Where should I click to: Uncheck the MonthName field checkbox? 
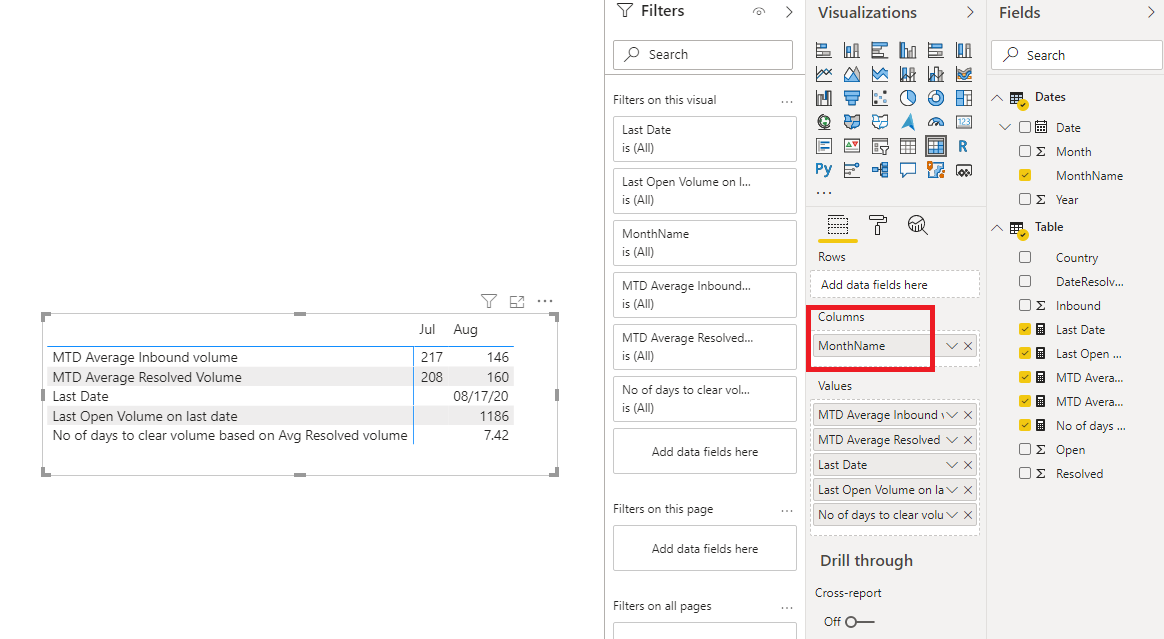pyautogui.click(x=1025, y=175)
